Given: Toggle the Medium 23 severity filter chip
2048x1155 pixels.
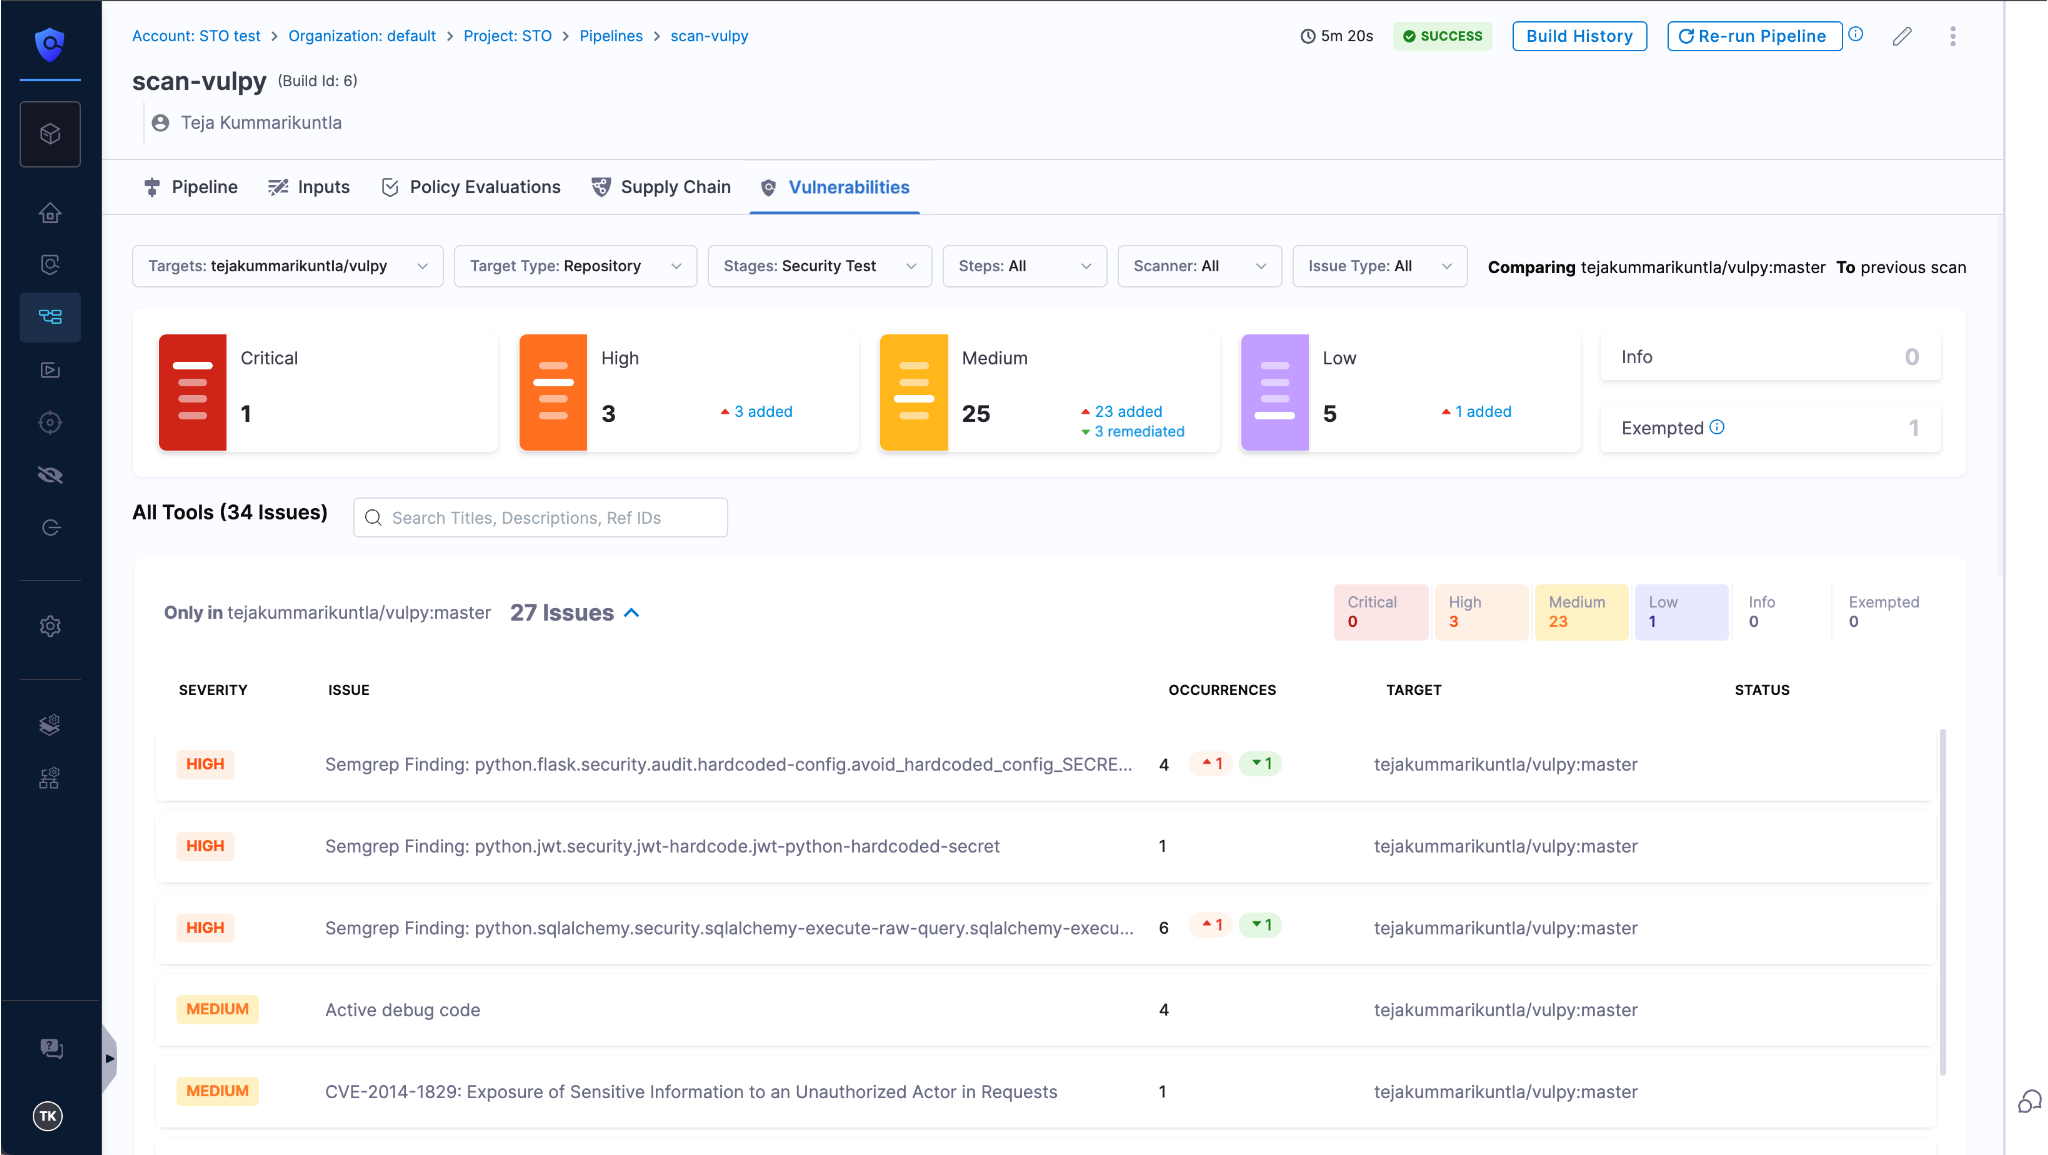Looking at the screenshot, I should coord(1580,612).
